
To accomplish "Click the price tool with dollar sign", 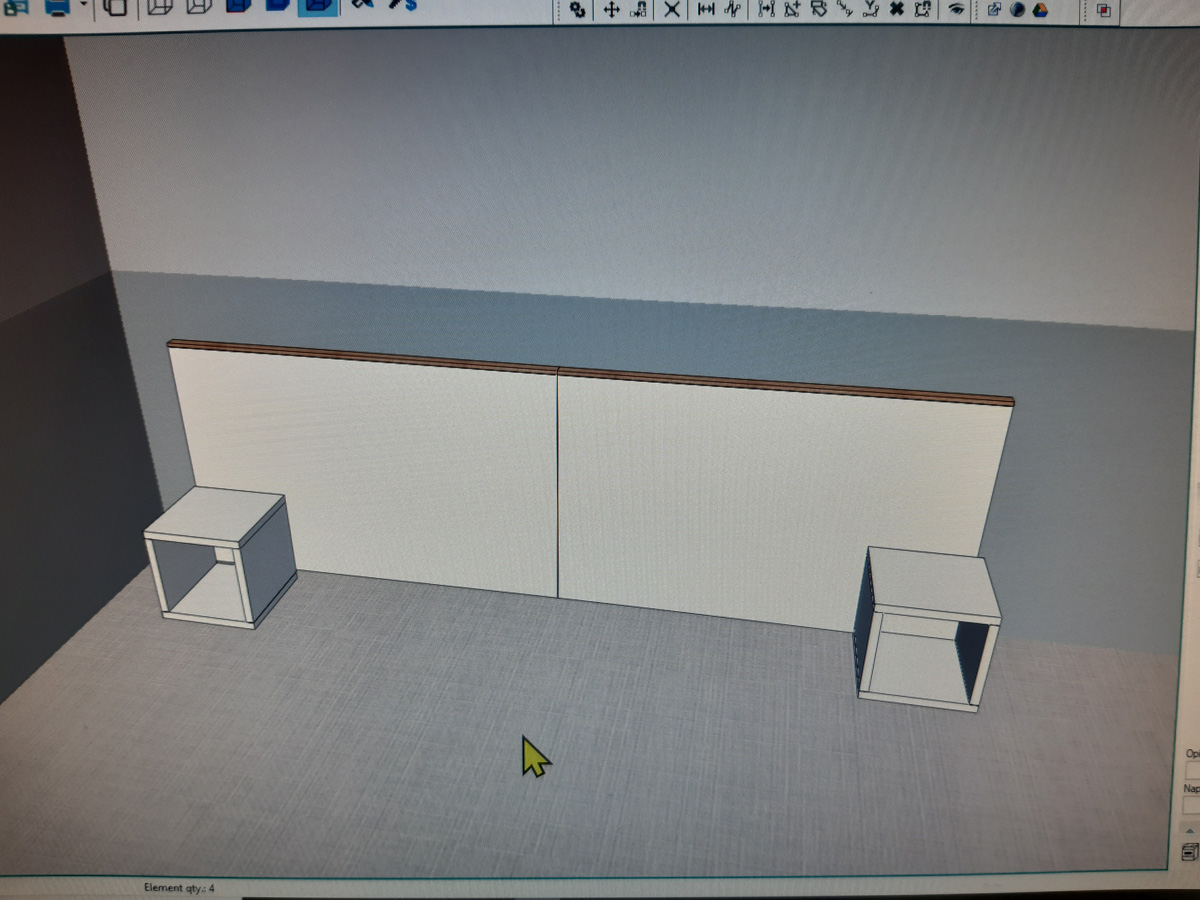I will (x=402, y=4).
